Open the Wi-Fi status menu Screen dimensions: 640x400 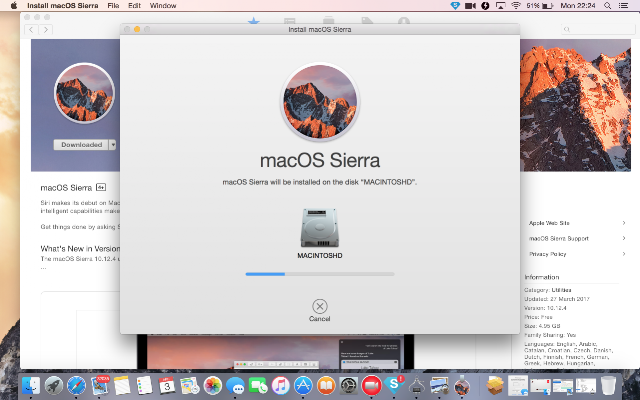[516, 6]
